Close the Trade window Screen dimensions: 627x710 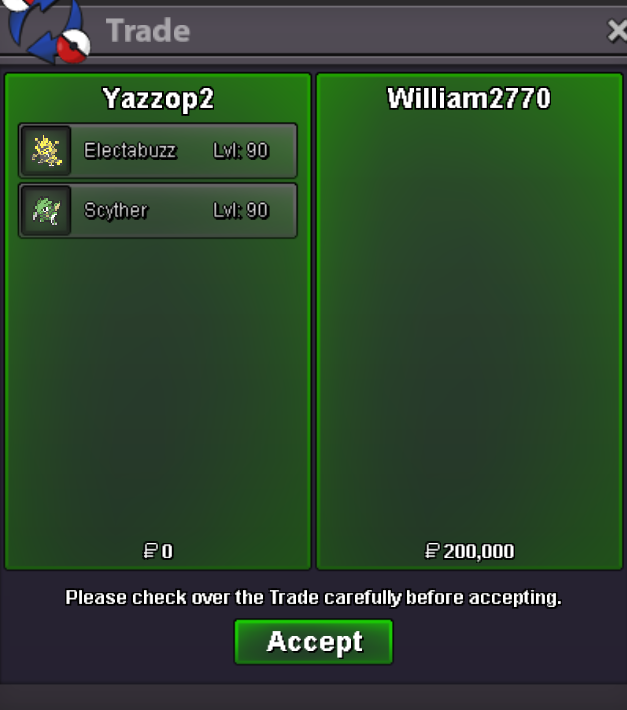[x=617, y=31]
